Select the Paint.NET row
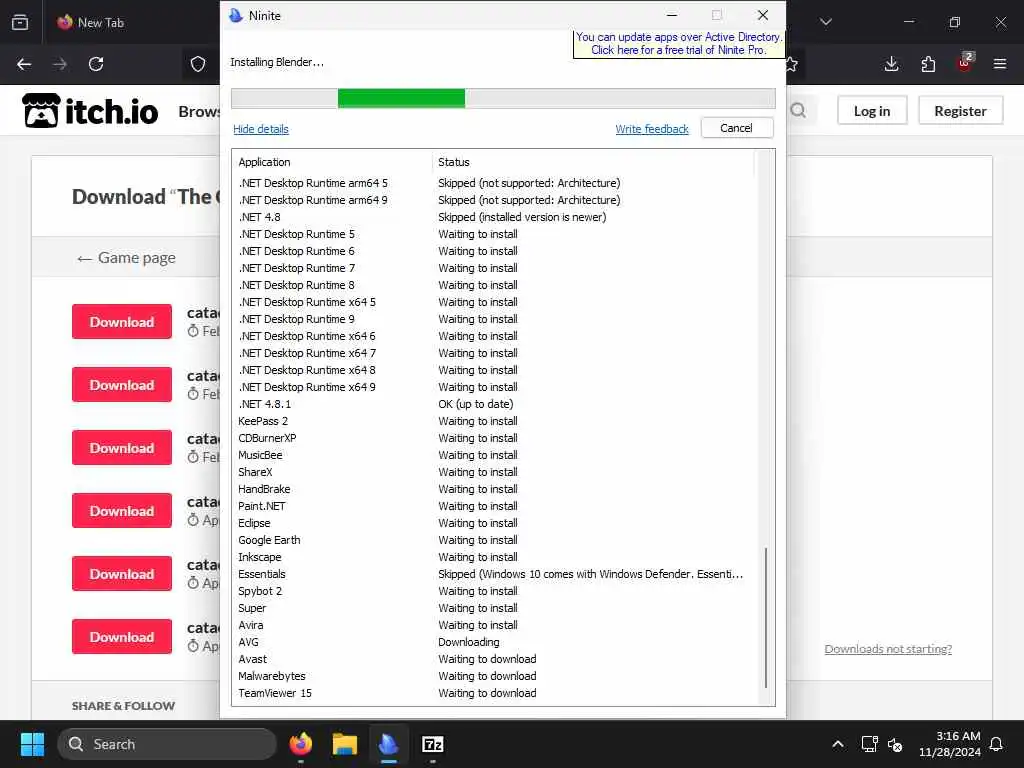Viewport: 1024px width, 768px height. pos(496,506)
